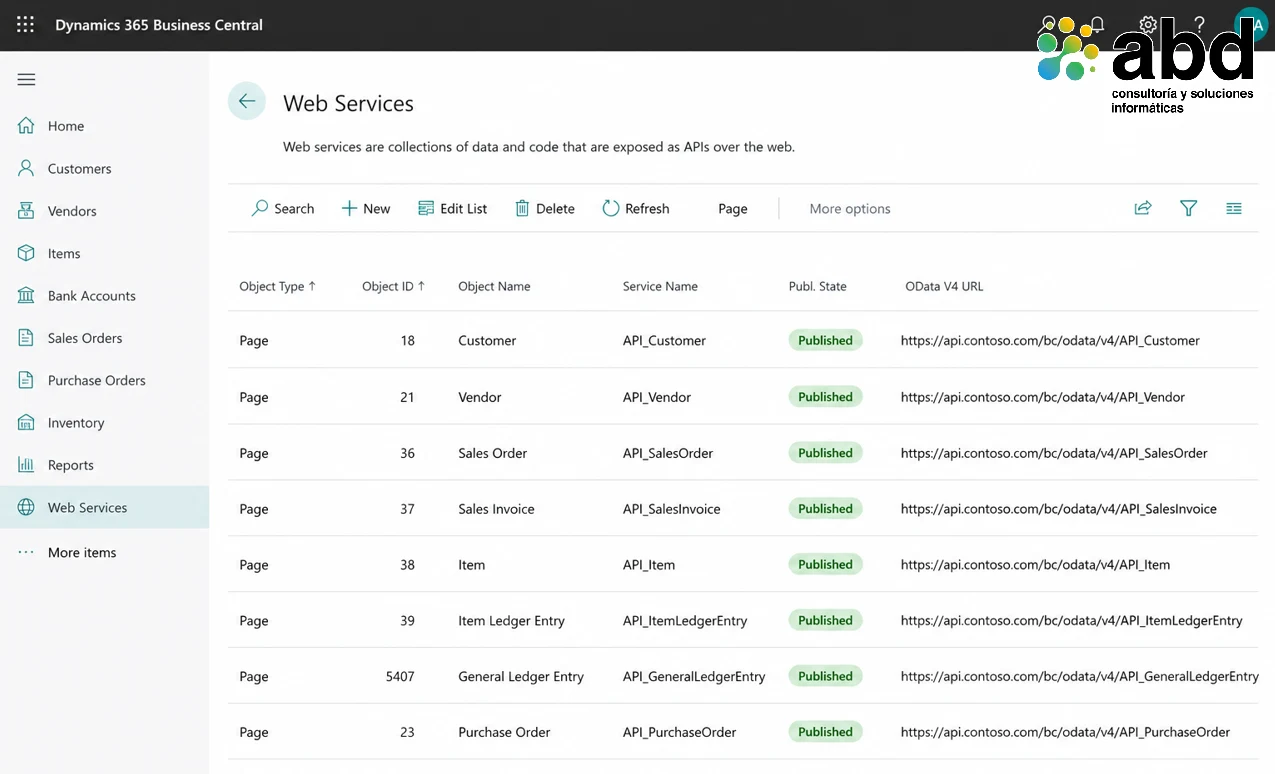Open the app launcher waffle icon
Viewport: 1275px width, 774px height.
coord(25,25)
